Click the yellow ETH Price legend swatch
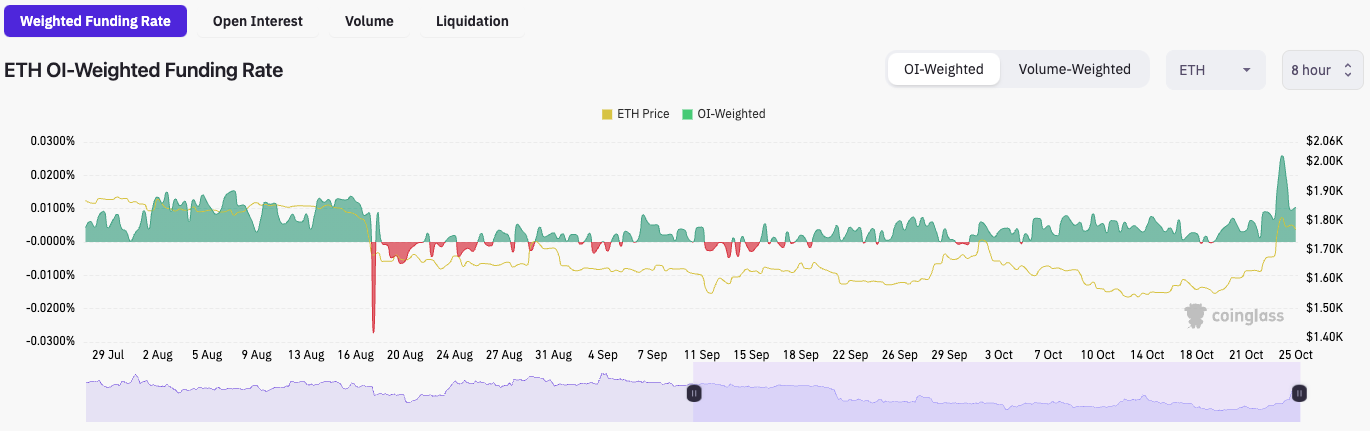Image resolution: width=1370 pixels, height=431 pixels. point(607,114)
